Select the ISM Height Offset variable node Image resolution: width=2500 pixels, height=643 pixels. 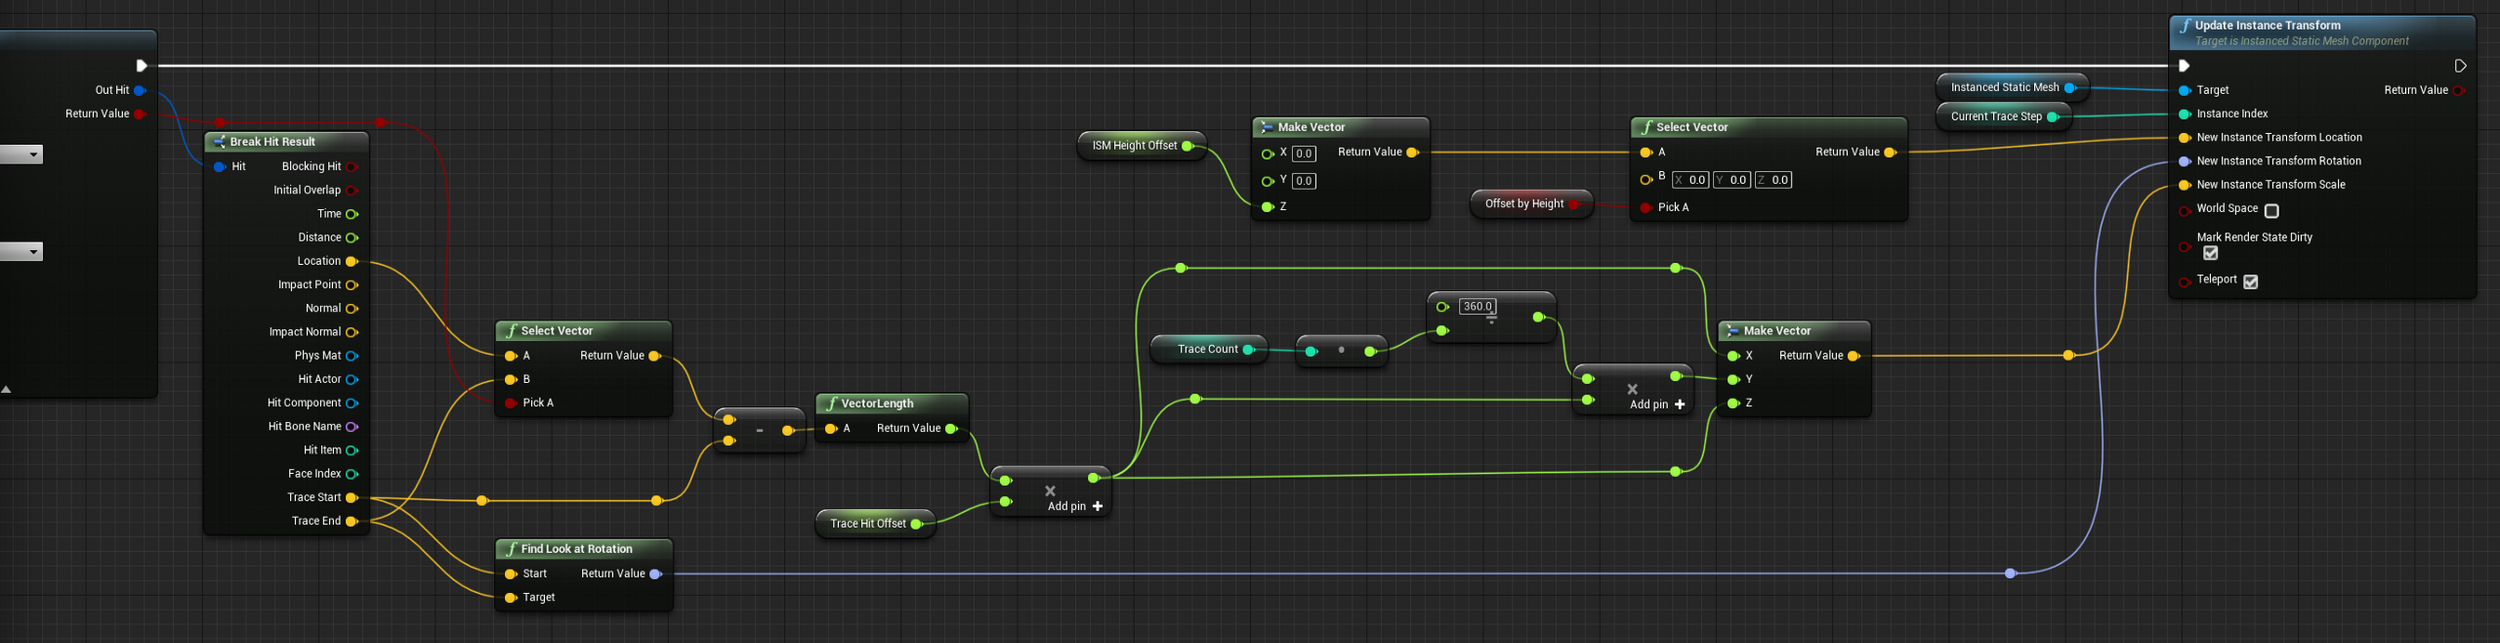(x=1141, y=146)
